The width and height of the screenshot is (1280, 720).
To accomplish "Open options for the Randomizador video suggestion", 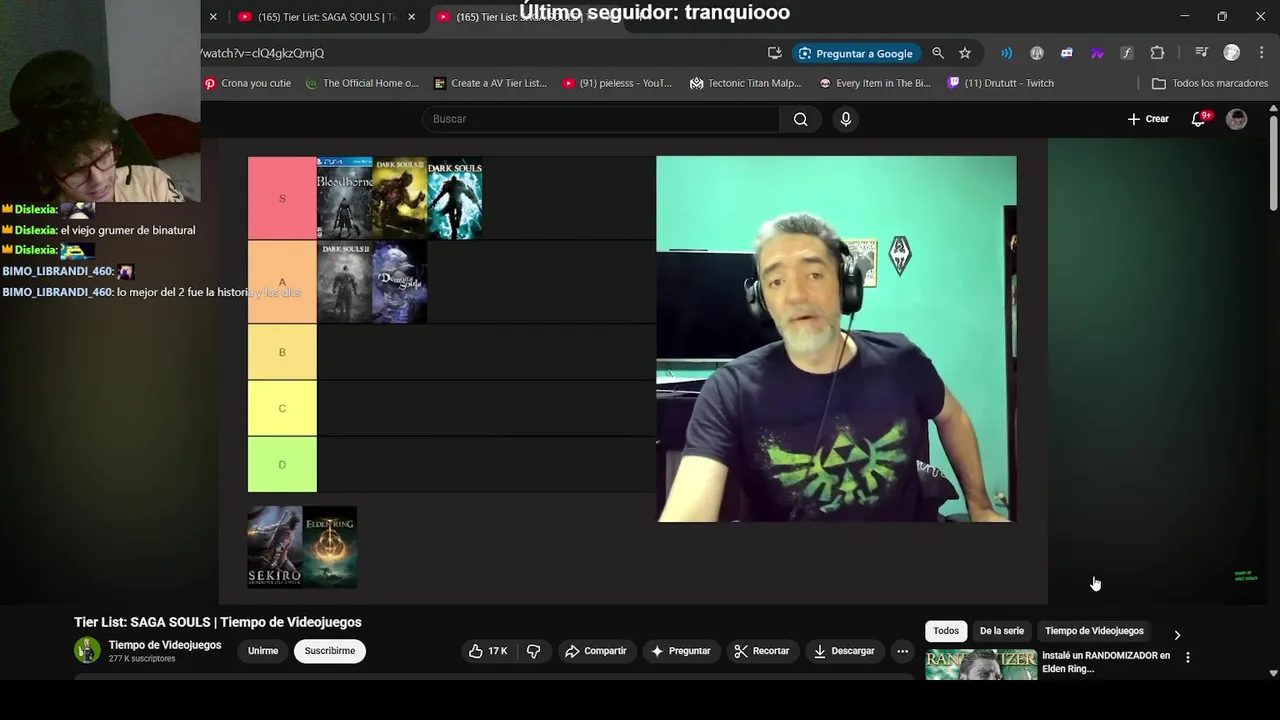I will point(1188,658).
